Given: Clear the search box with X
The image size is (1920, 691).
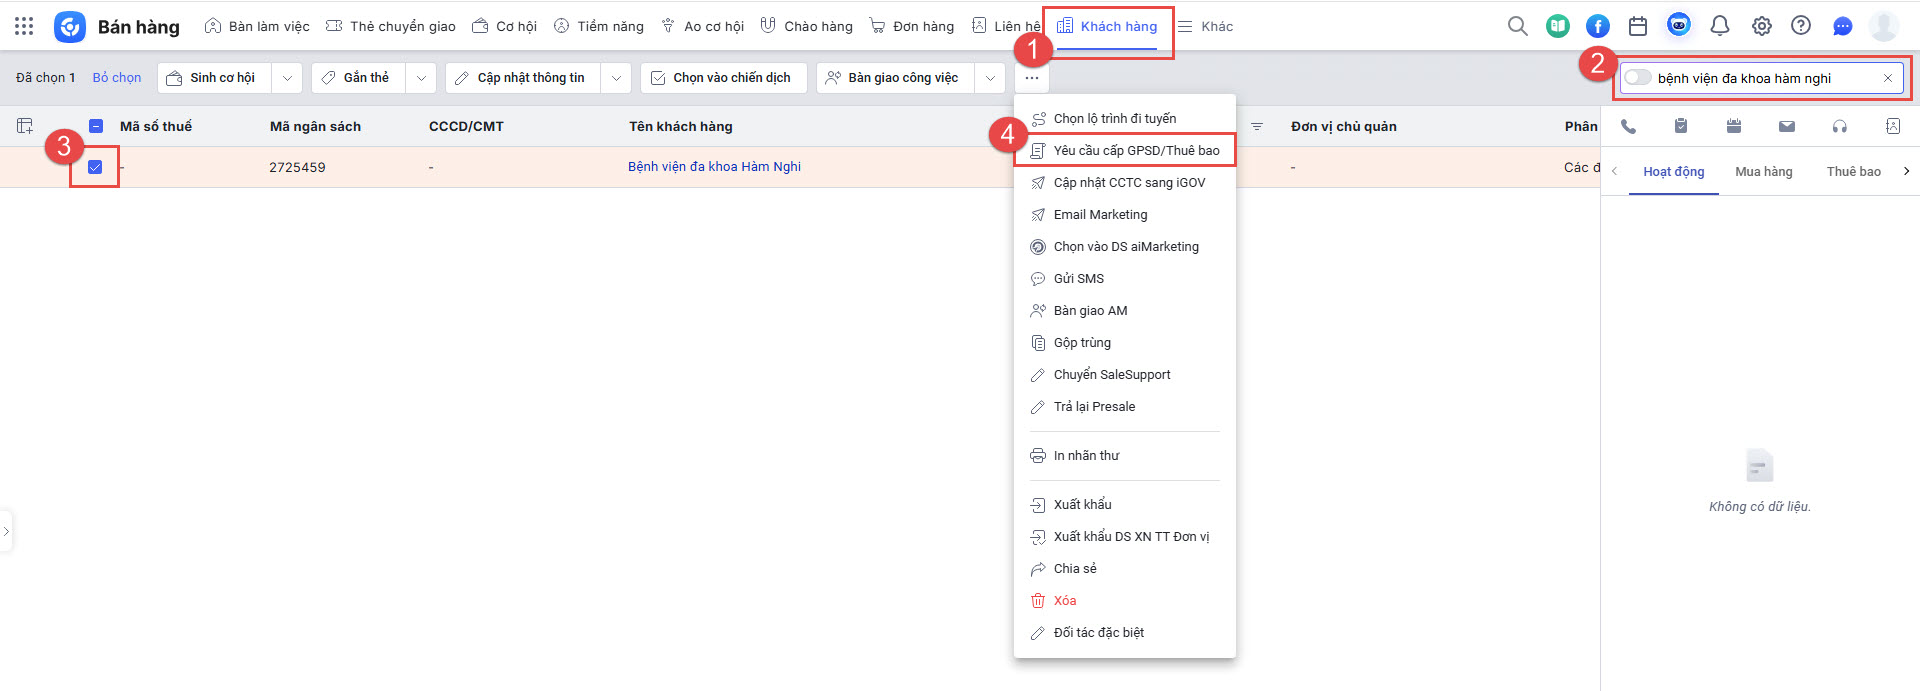Looking at the screenshot, I should 1888,78.
